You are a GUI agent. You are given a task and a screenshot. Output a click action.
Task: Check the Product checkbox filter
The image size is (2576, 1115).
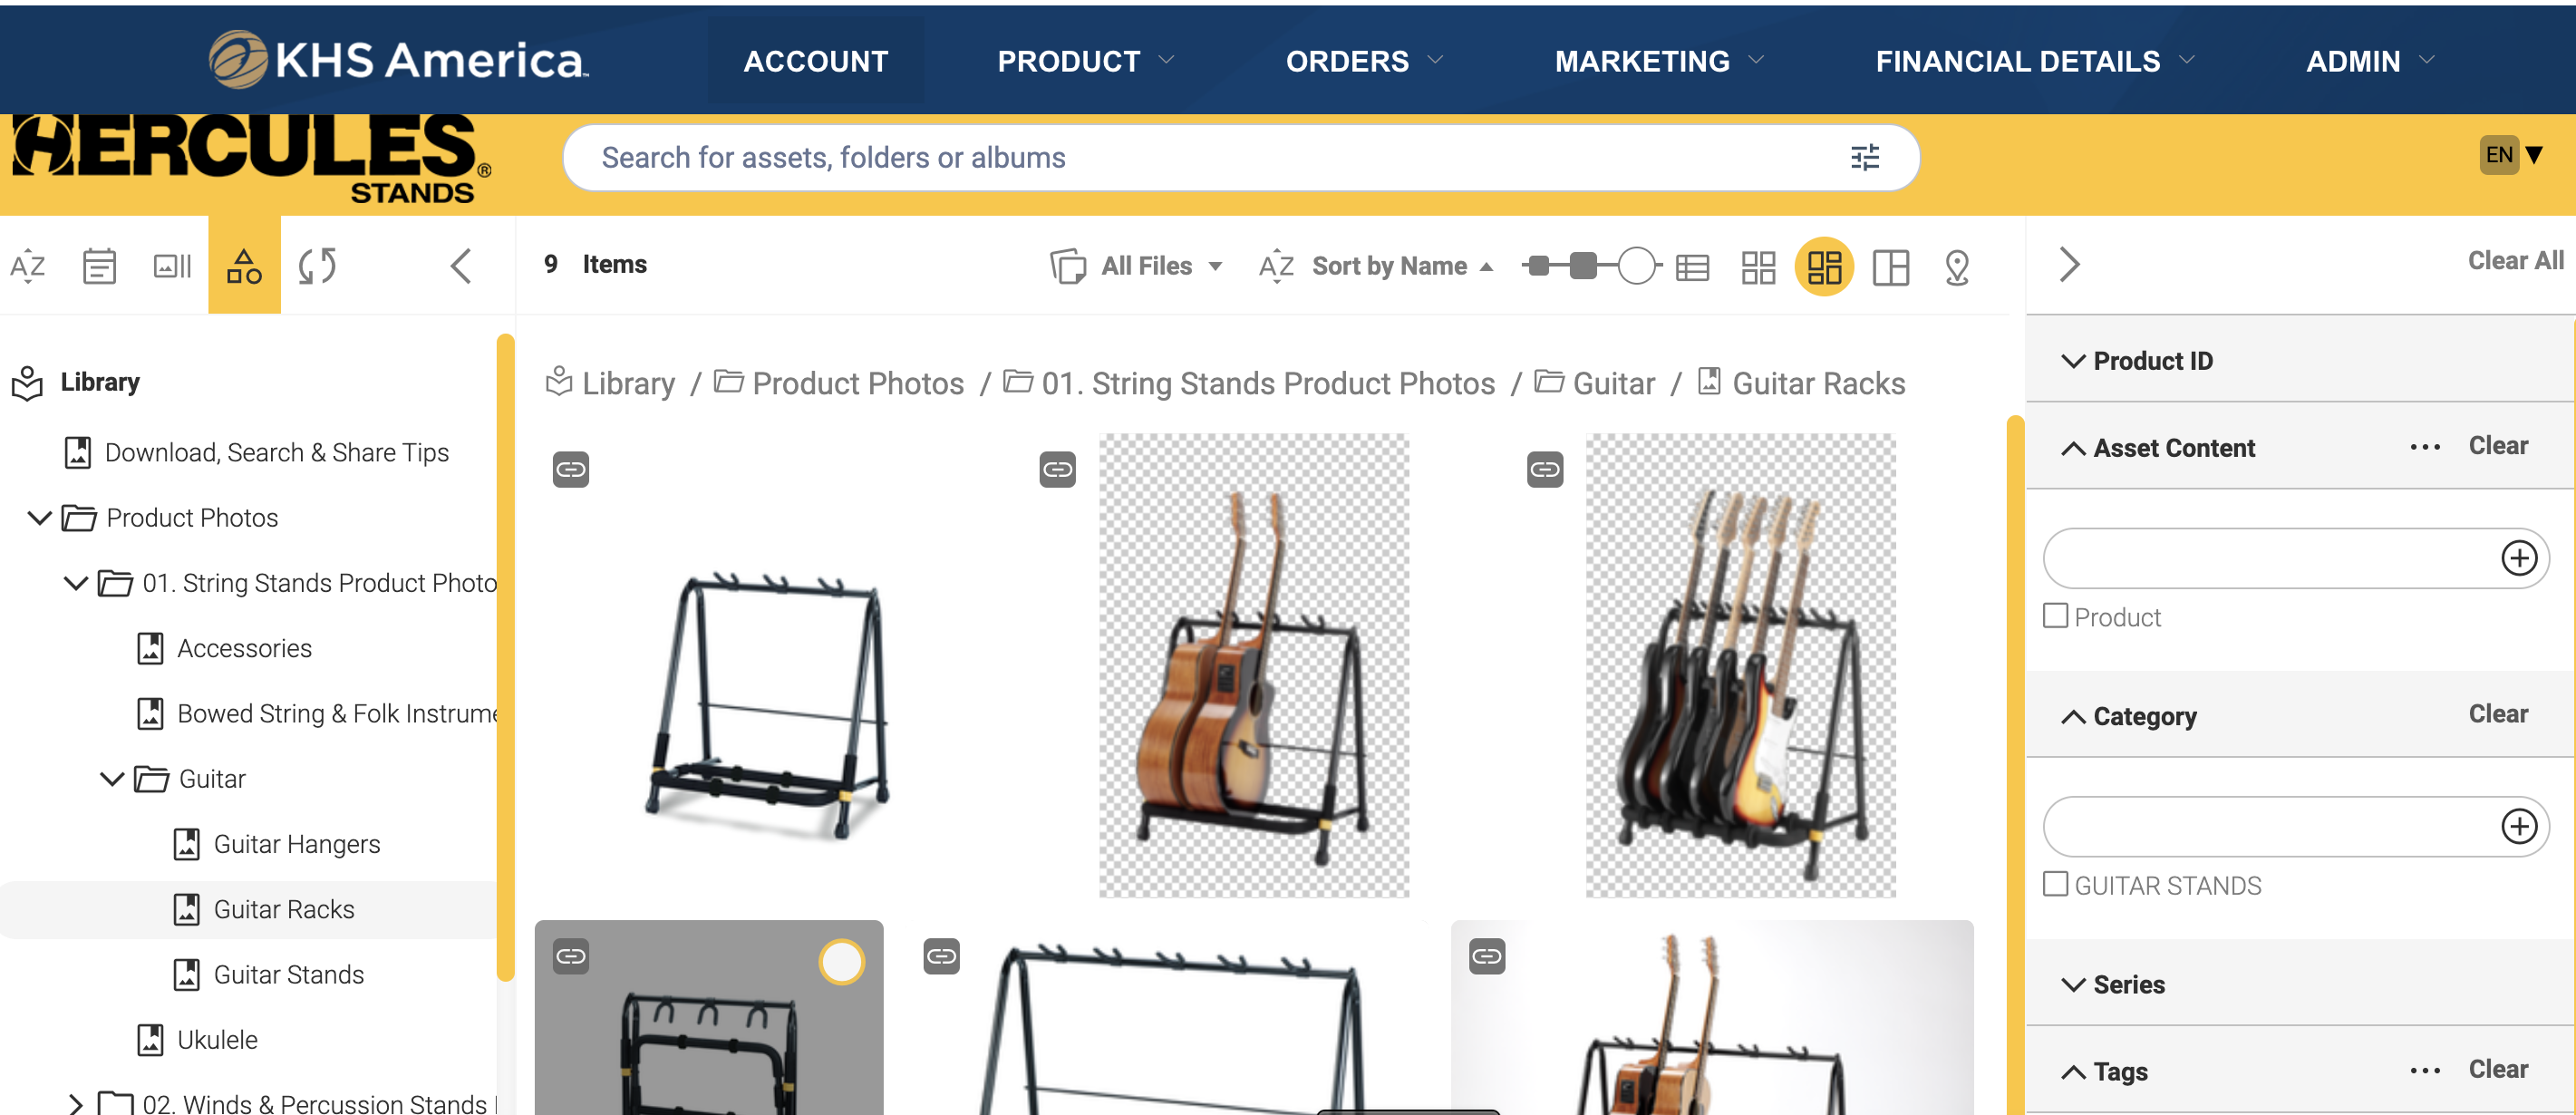tap(2055, 616)
